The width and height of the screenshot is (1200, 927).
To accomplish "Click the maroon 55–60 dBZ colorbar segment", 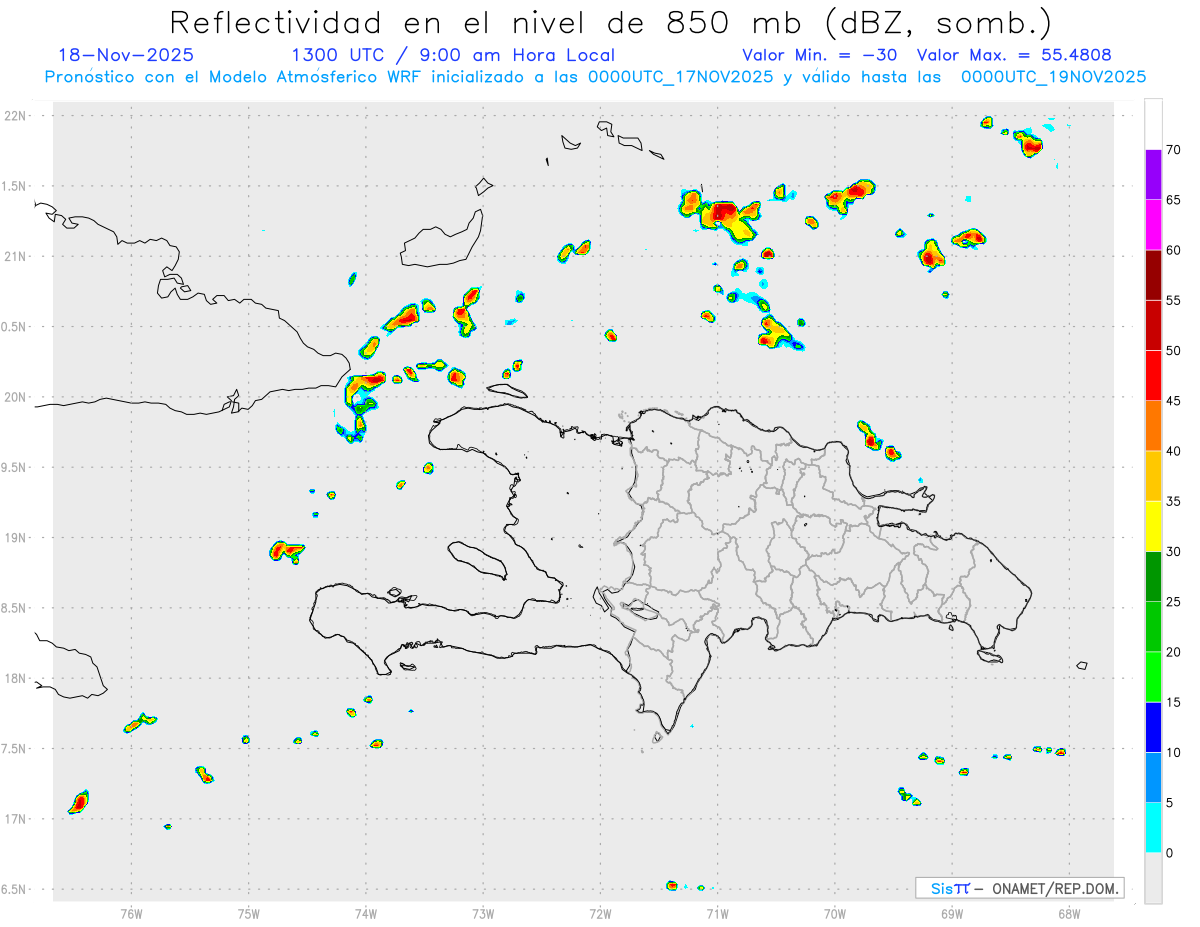I will [x=1153, y=275].
